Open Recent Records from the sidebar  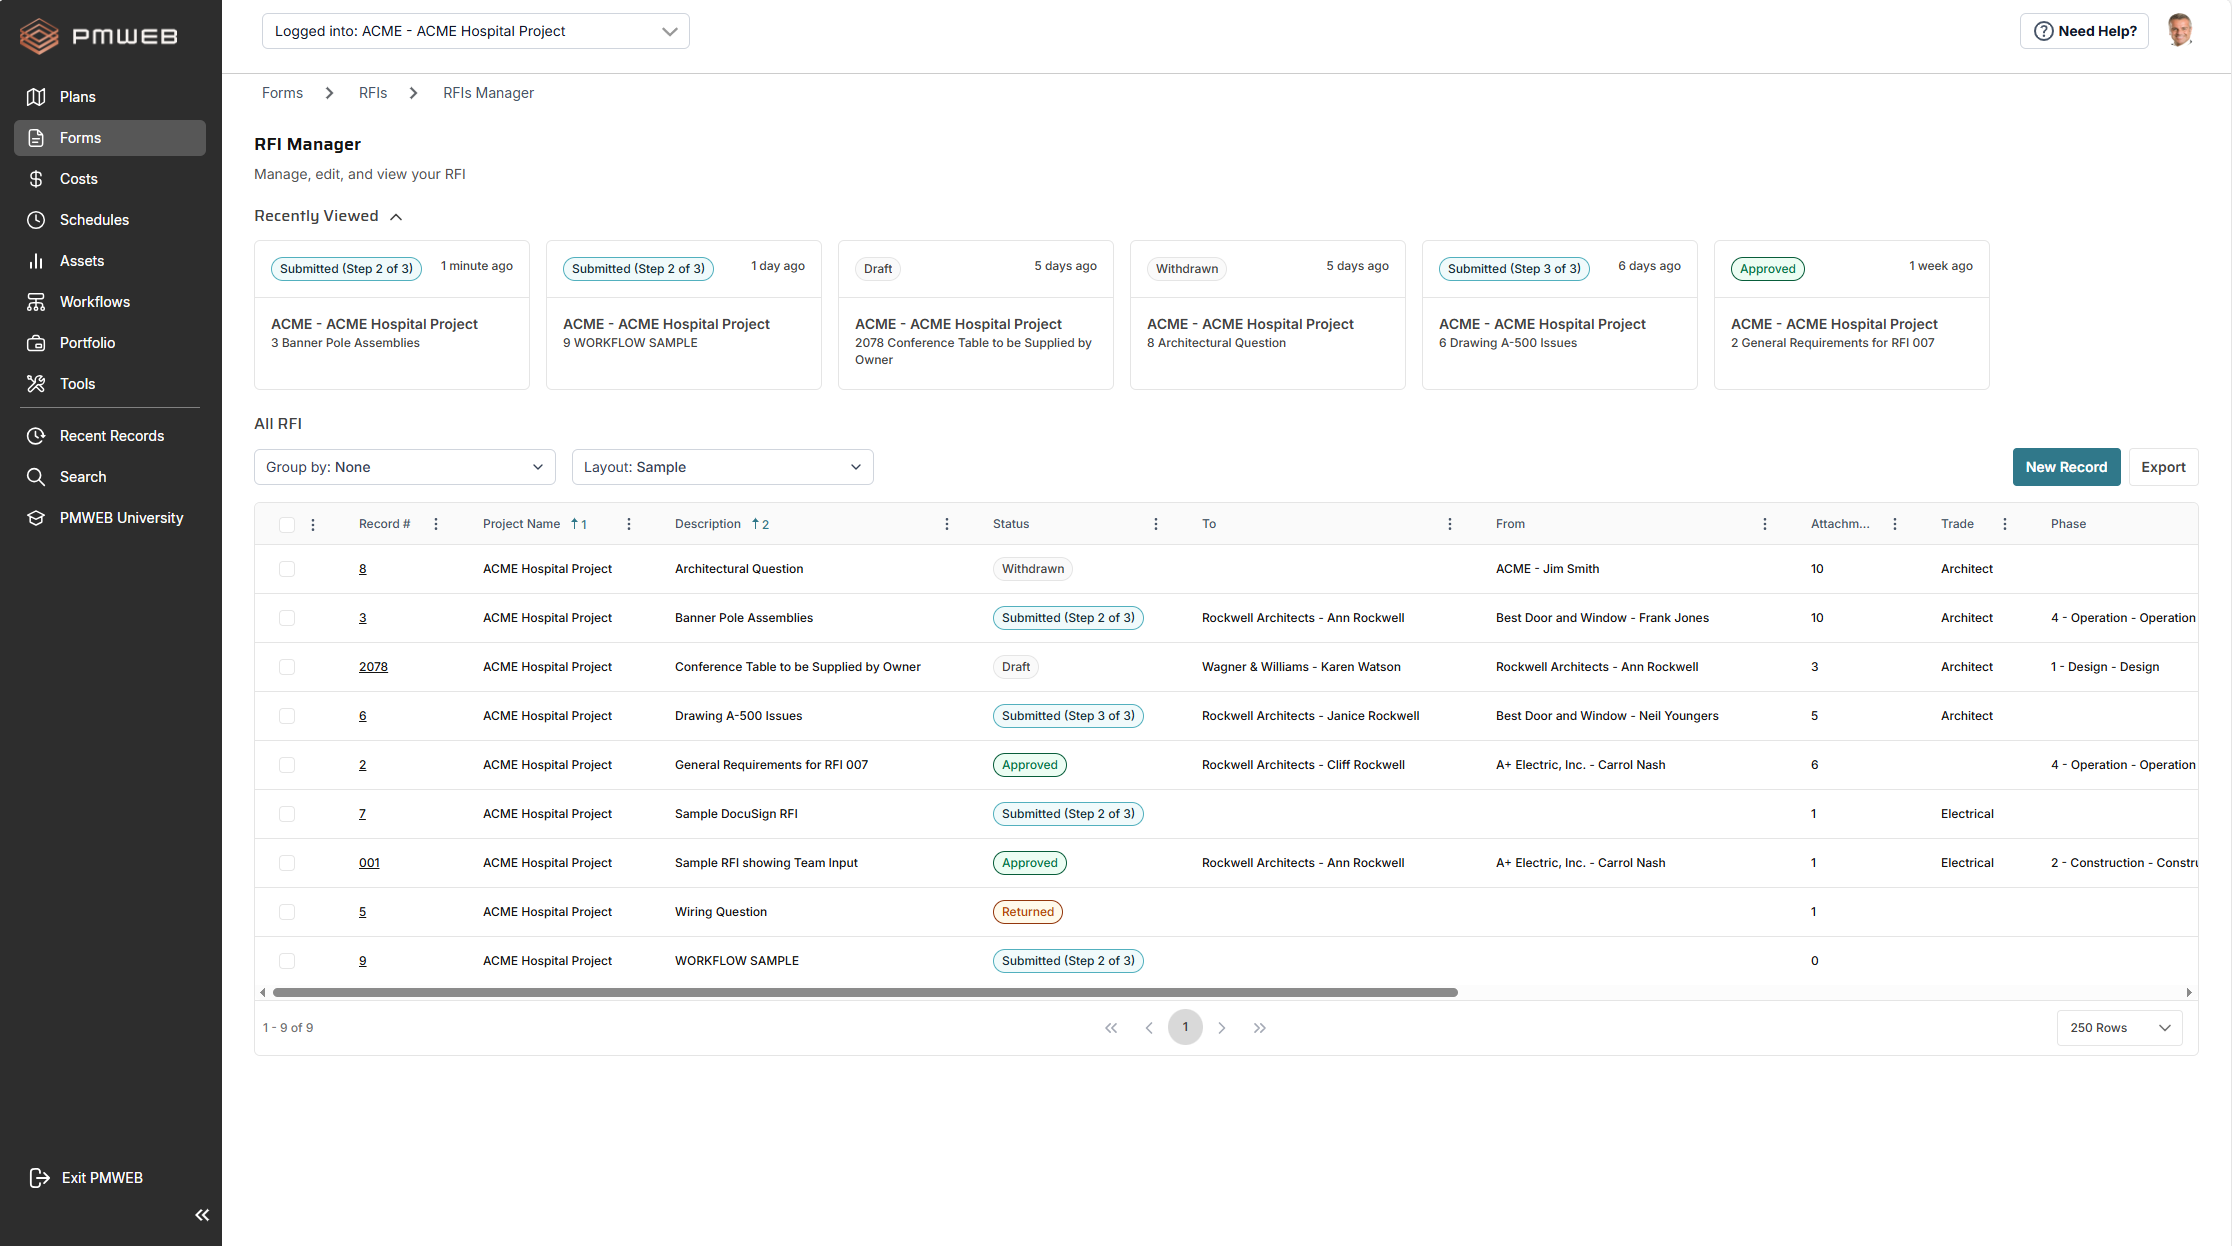(x=111, y=435)
